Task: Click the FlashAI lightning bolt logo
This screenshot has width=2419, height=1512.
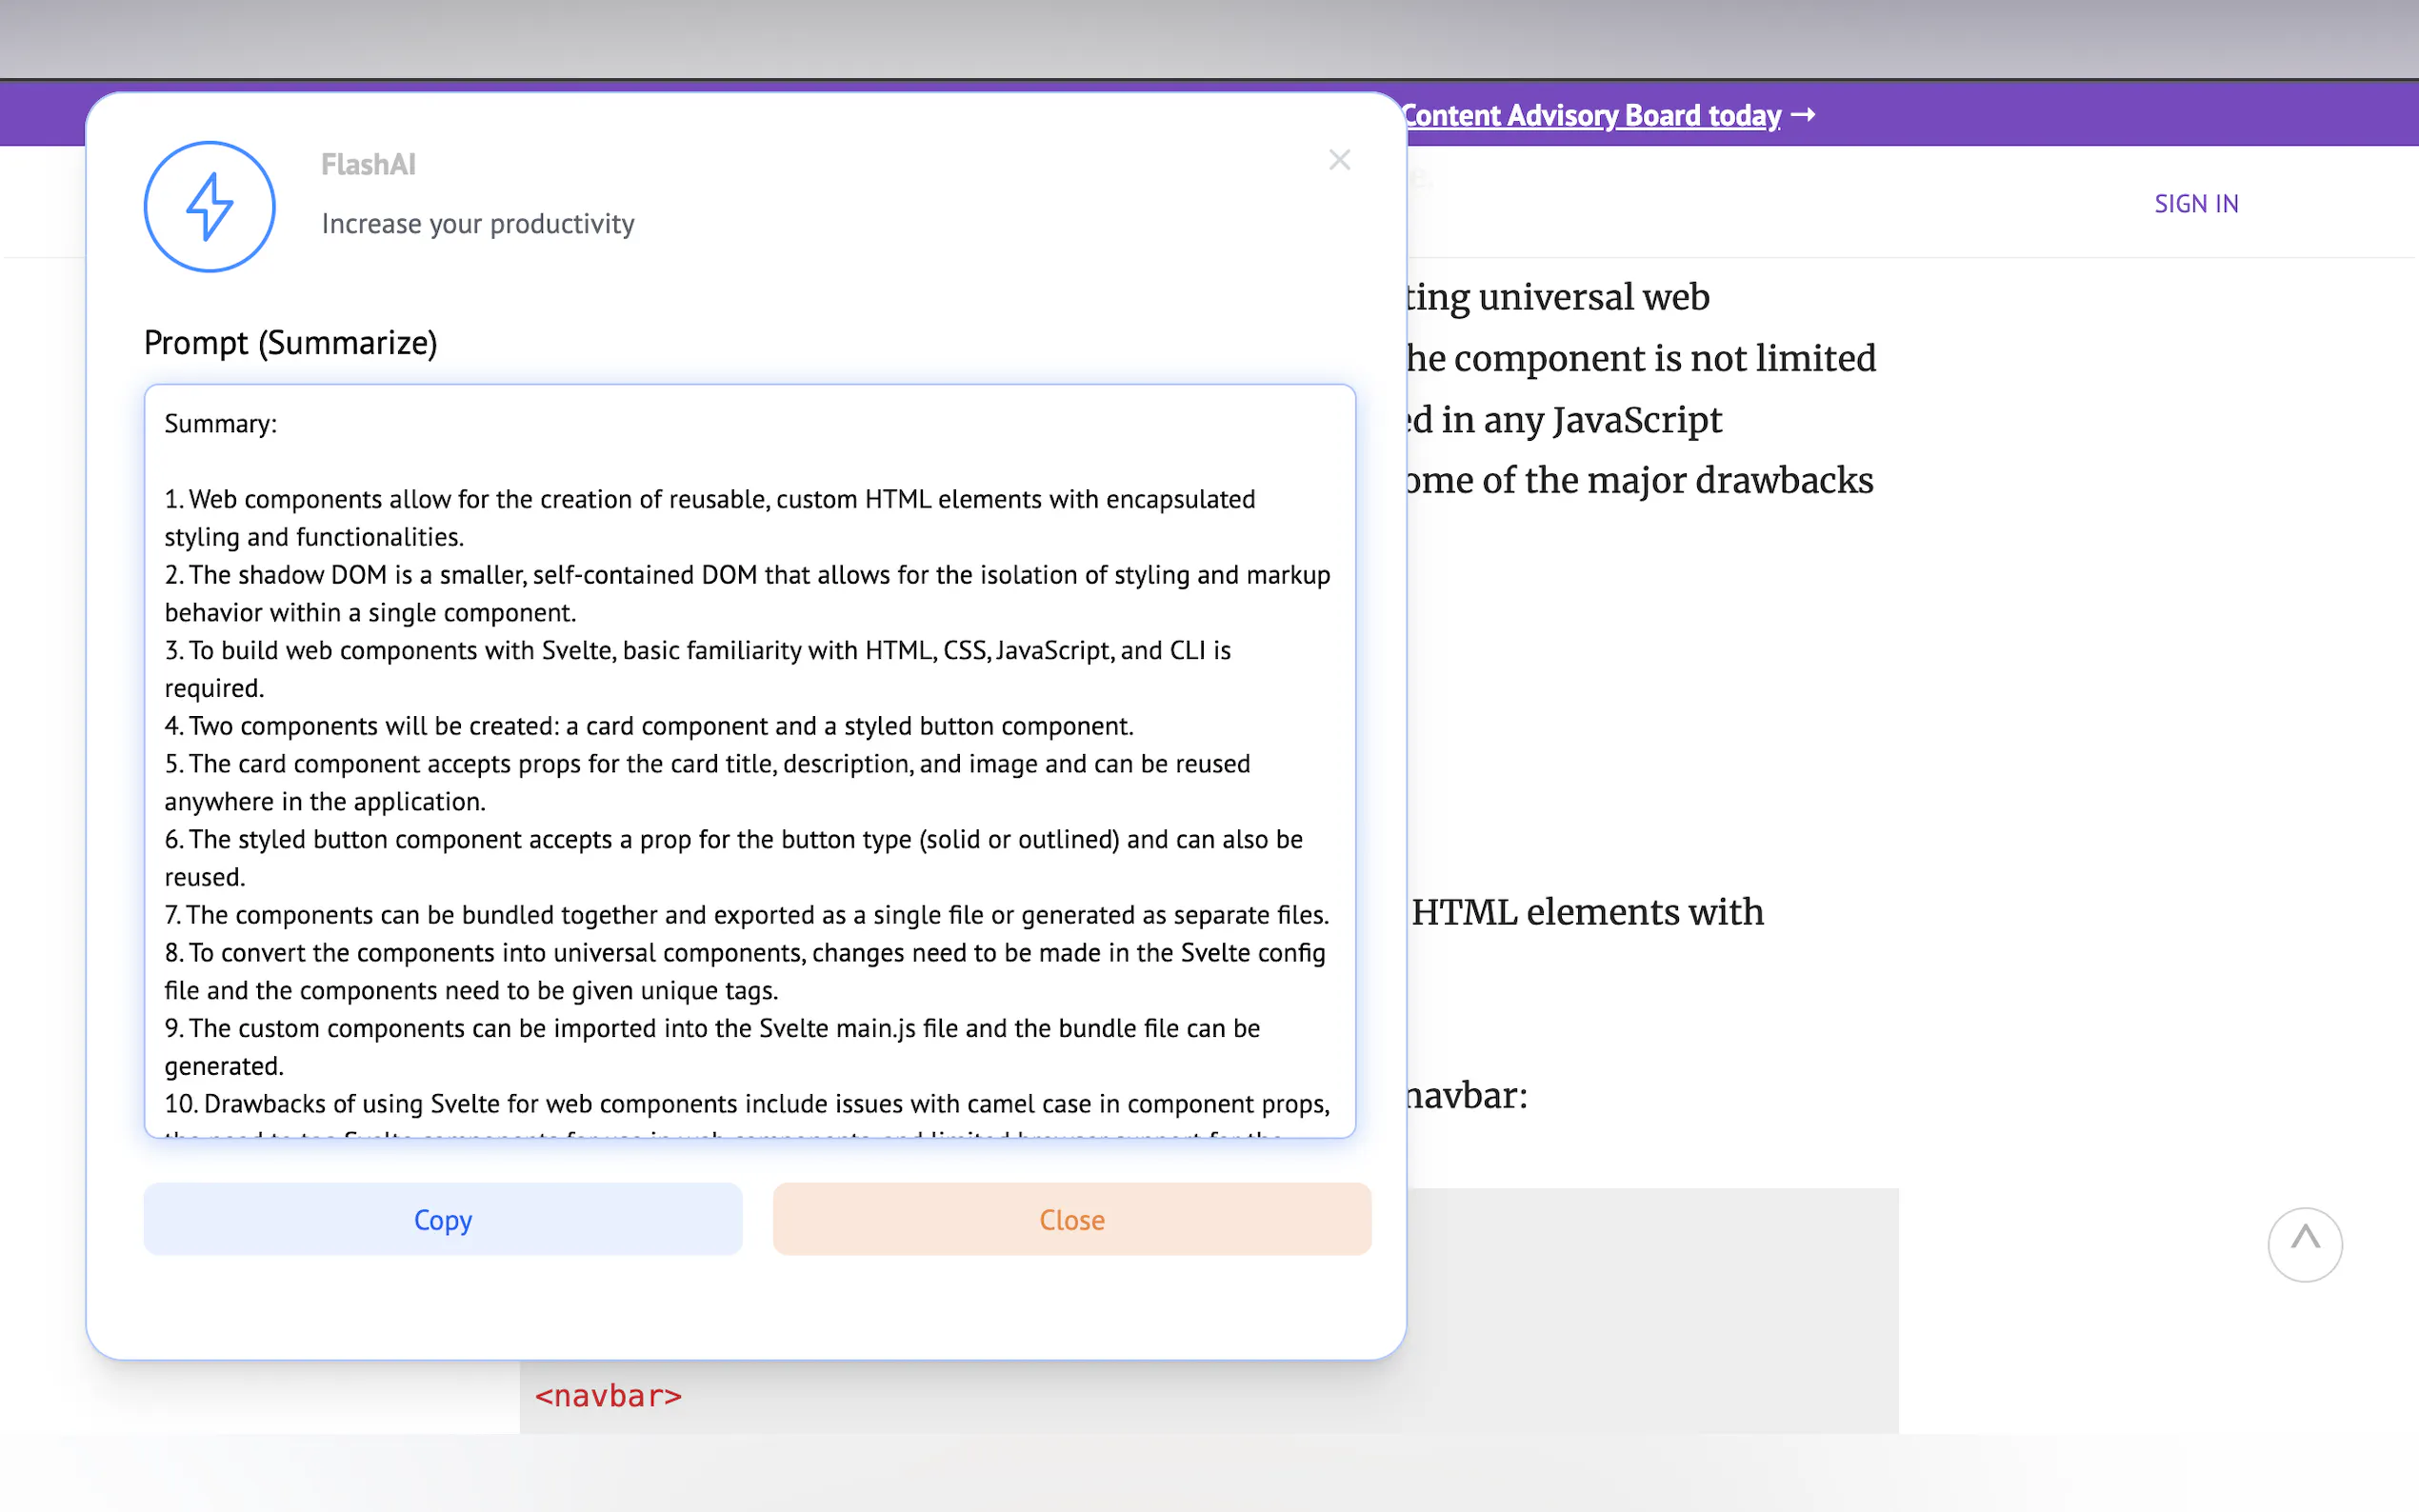Action: click(209, 207)
